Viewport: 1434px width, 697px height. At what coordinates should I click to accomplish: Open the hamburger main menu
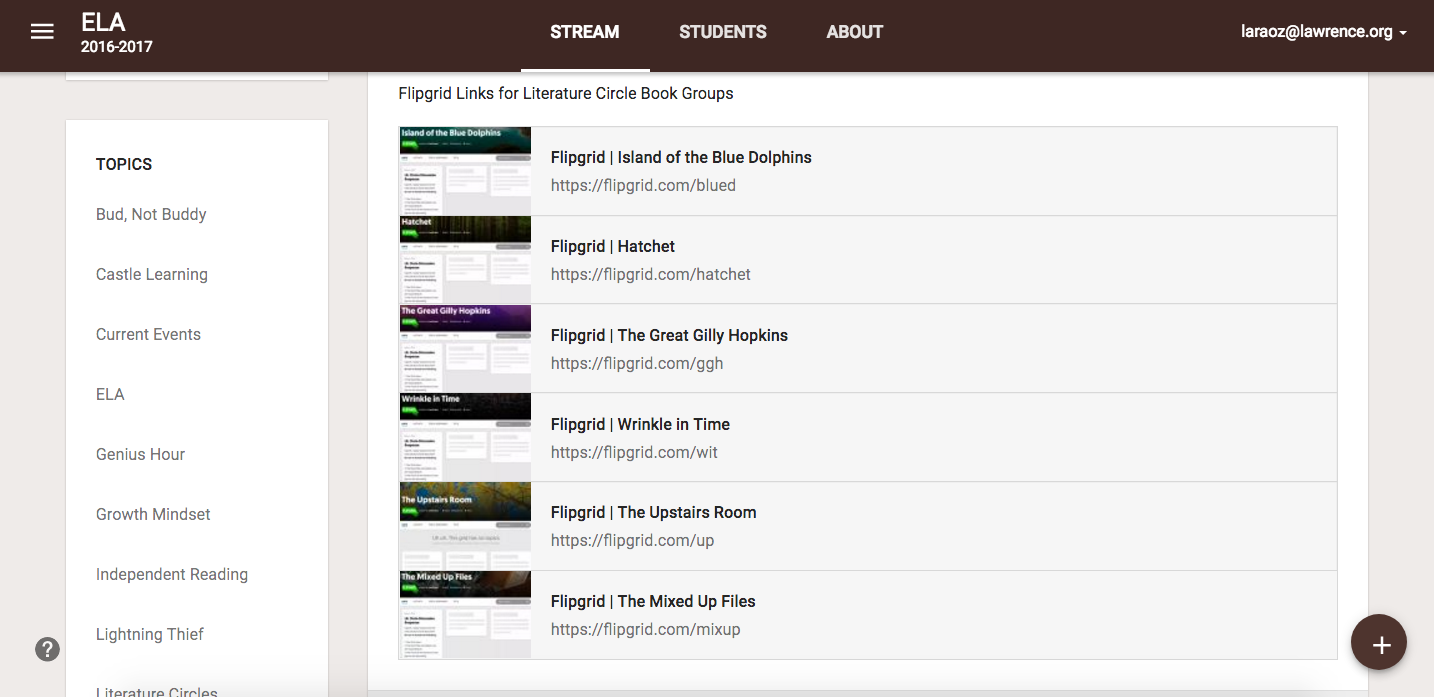pyautogui.click(x=42, y=32)
